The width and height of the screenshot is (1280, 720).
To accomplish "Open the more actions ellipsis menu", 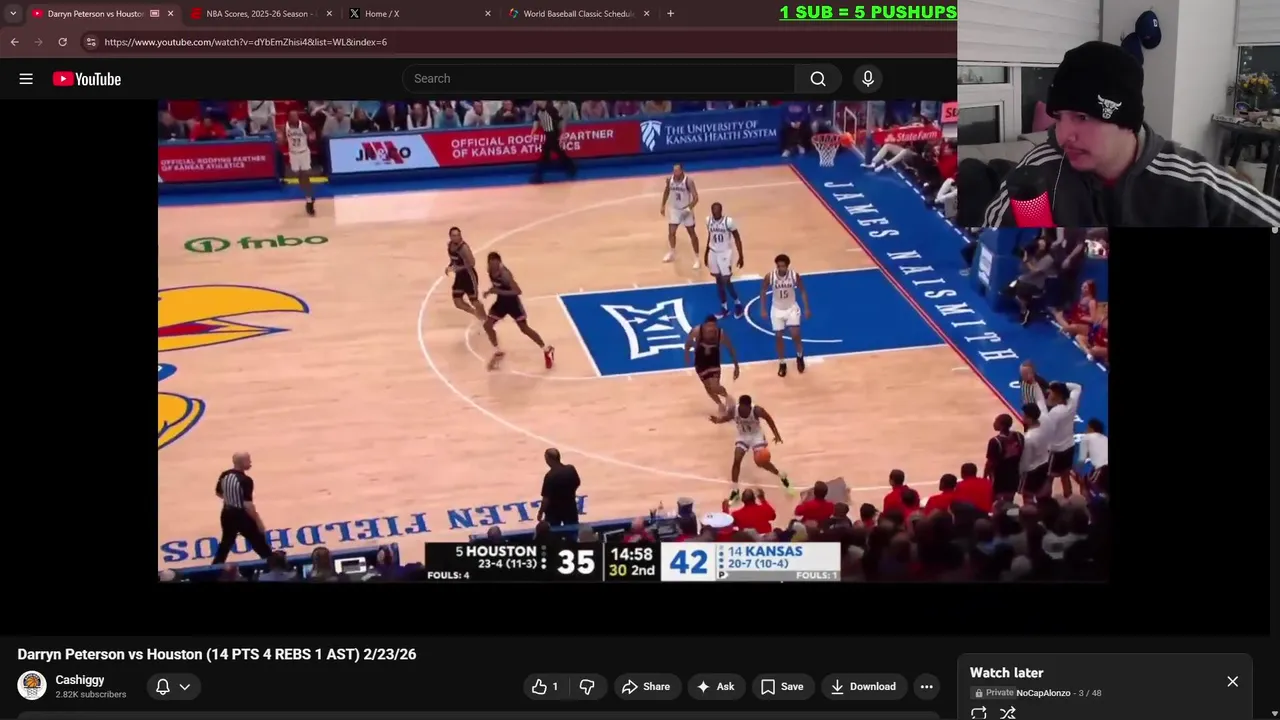I will tap(927, 686).
